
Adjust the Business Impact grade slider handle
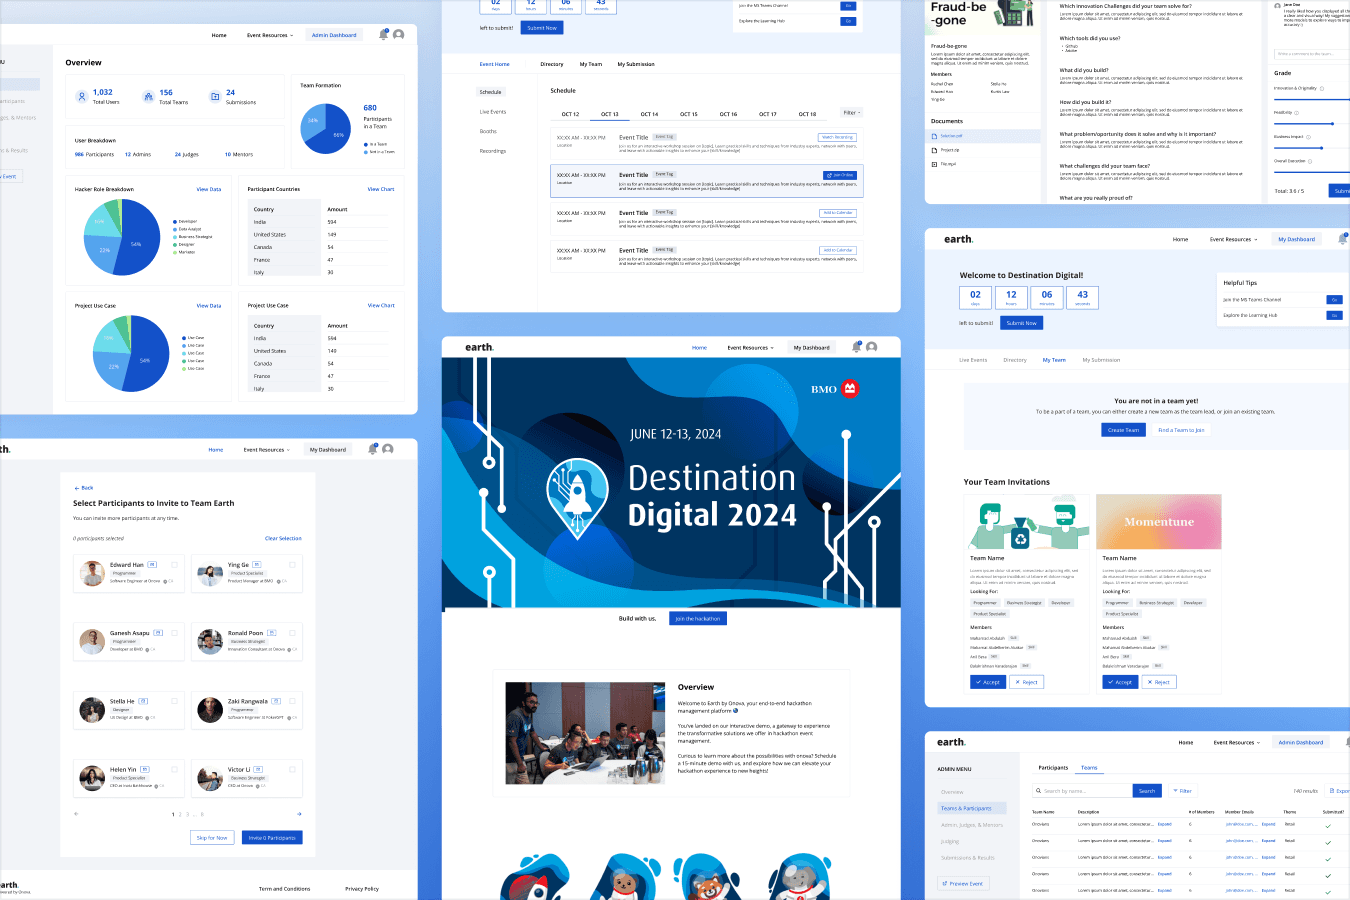1322,148
